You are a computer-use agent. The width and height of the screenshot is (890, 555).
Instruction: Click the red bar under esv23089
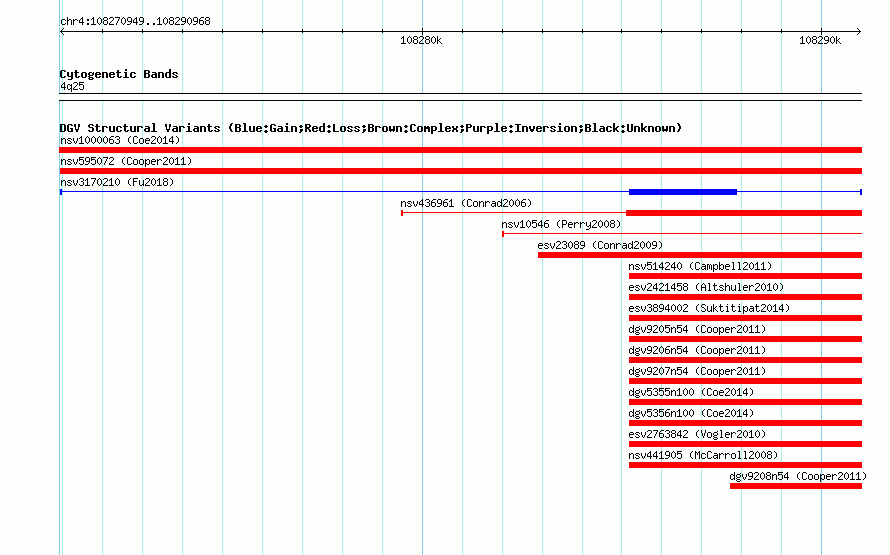(700, 255)
